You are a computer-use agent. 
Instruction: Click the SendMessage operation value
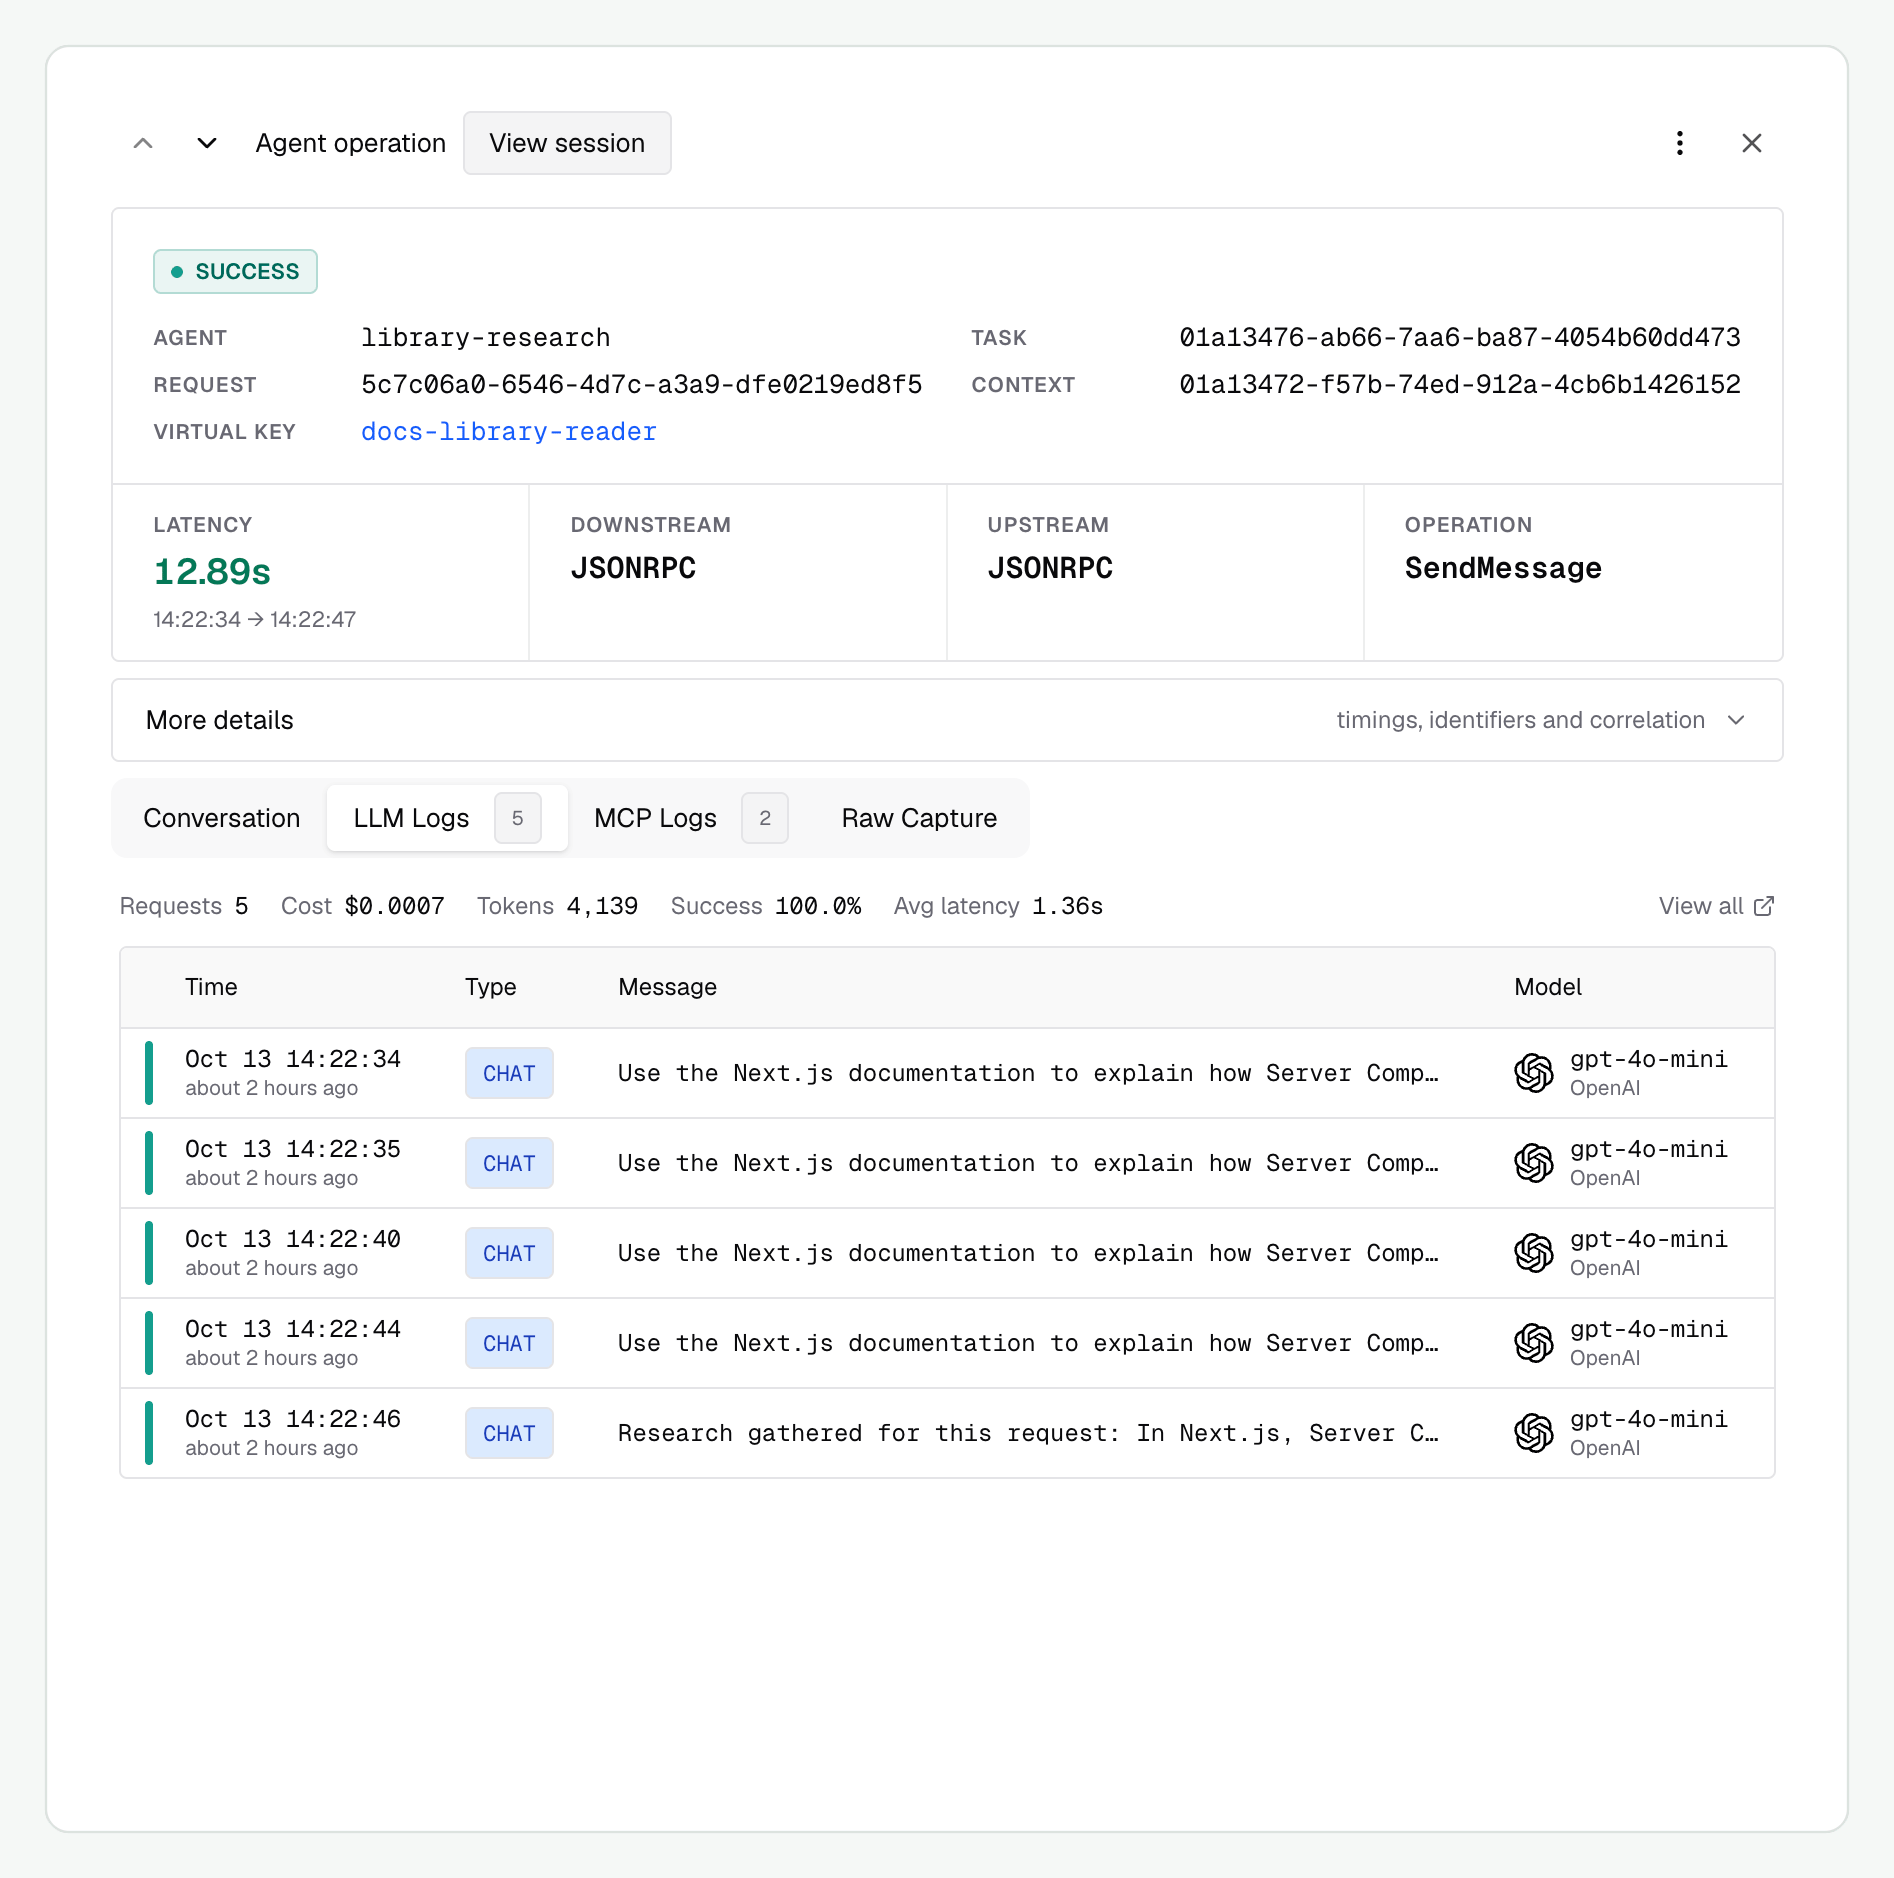(1503, 568)
